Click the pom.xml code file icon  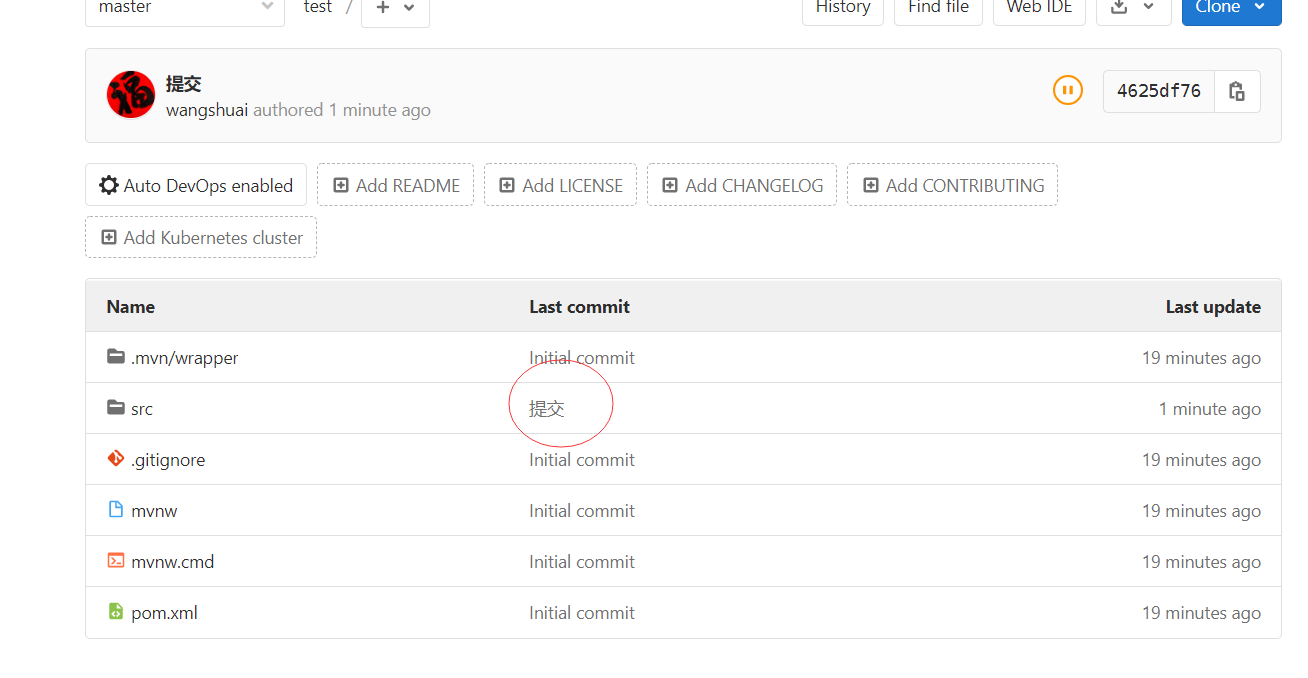coord(116,611)
